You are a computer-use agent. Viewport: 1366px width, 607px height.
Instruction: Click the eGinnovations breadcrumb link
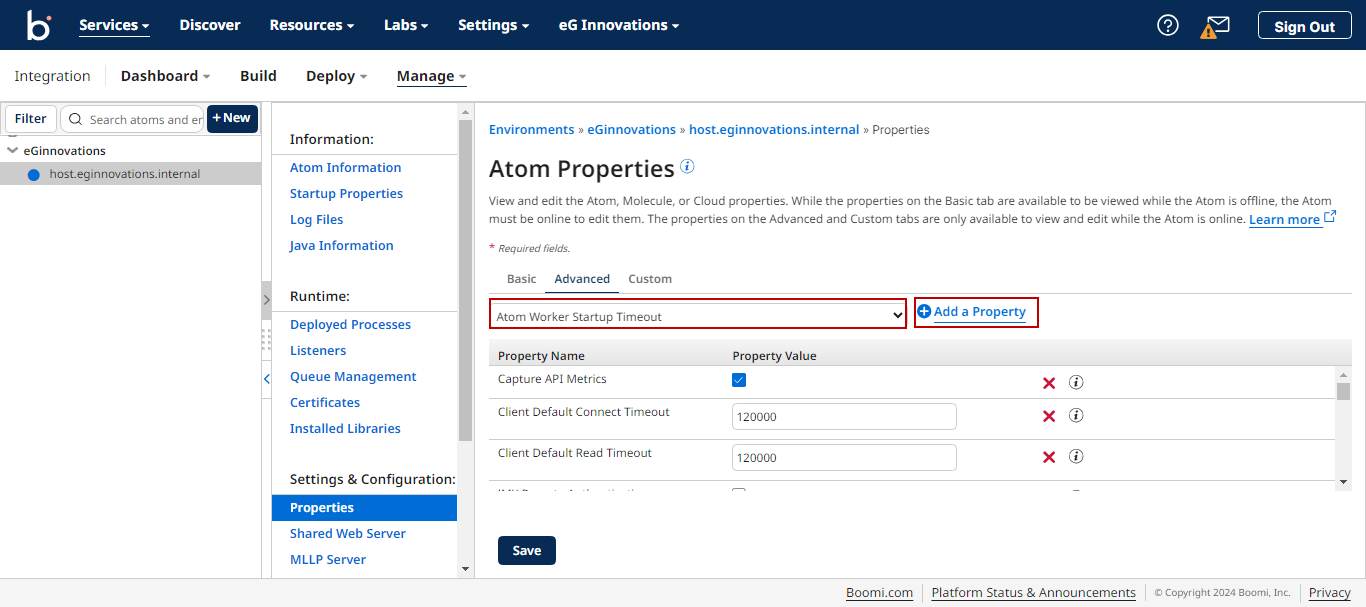pos(632,130)
